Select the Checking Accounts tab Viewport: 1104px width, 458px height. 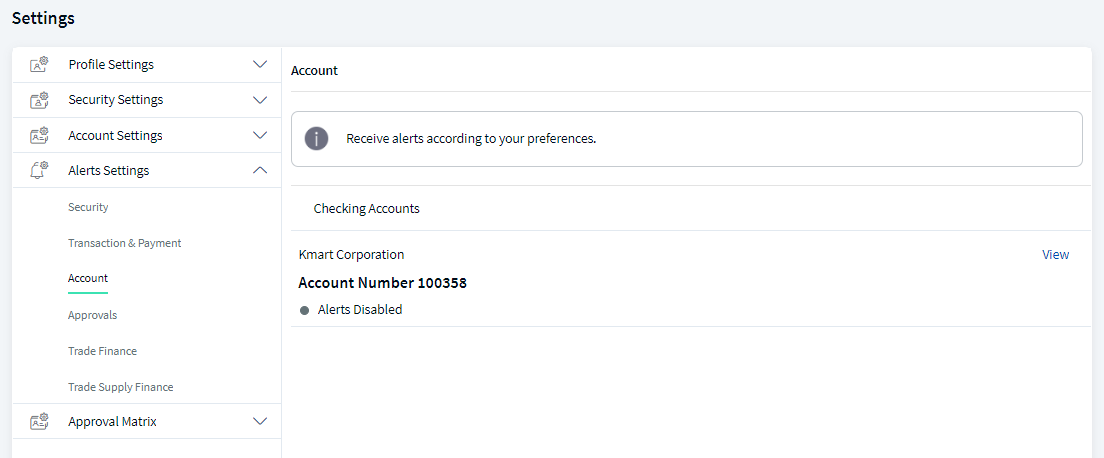(x=367, y=209)
